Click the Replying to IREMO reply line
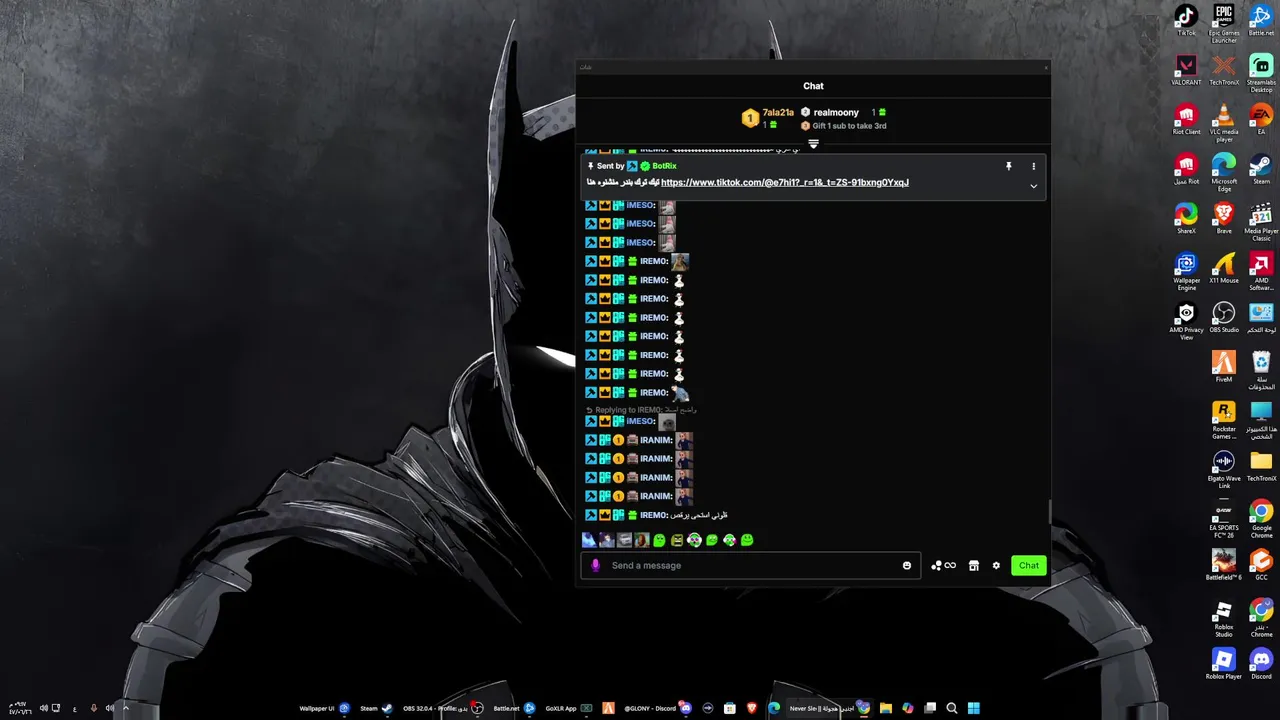The width and height of the screenshot is (1280, 720). (641, 410)
